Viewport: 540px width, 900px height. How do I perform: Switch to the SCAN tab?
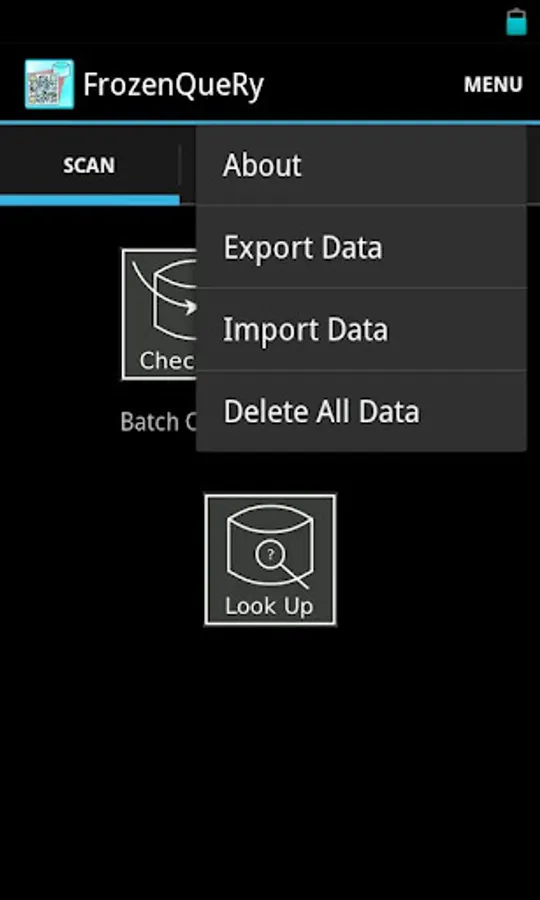click(x=90, y=165)
